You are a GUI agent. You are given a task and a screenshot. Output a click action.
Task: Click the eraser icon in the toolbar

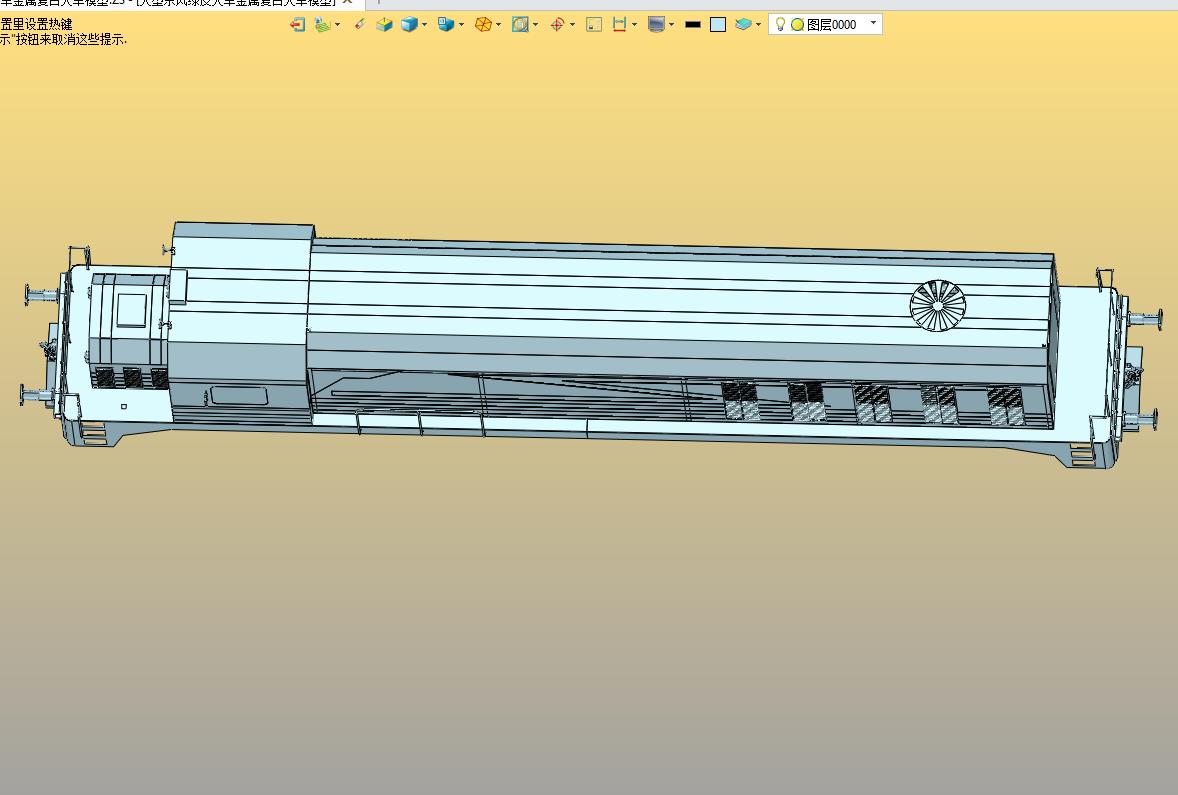360,25
